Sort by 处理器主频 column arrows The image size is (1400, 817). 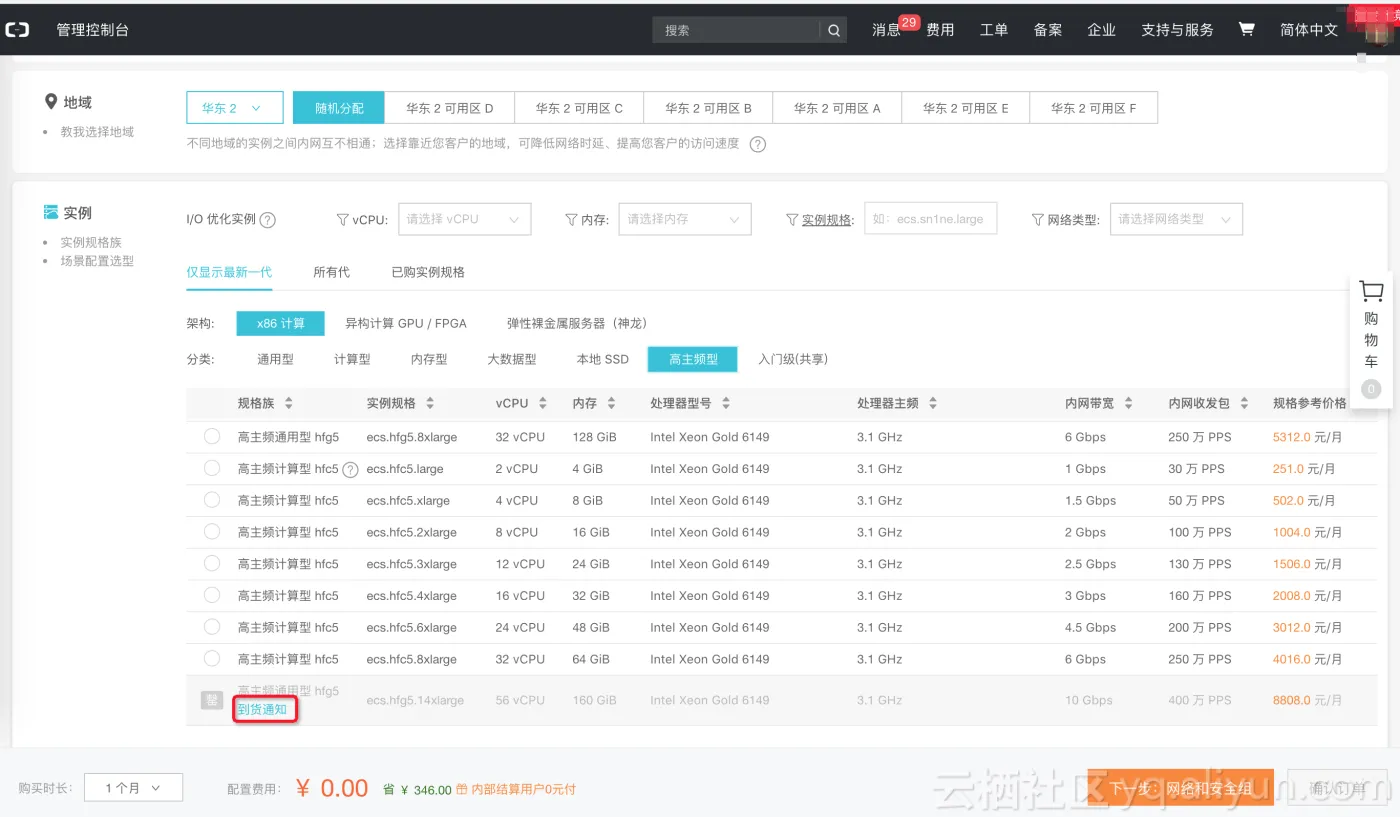[x=933, y=403]
